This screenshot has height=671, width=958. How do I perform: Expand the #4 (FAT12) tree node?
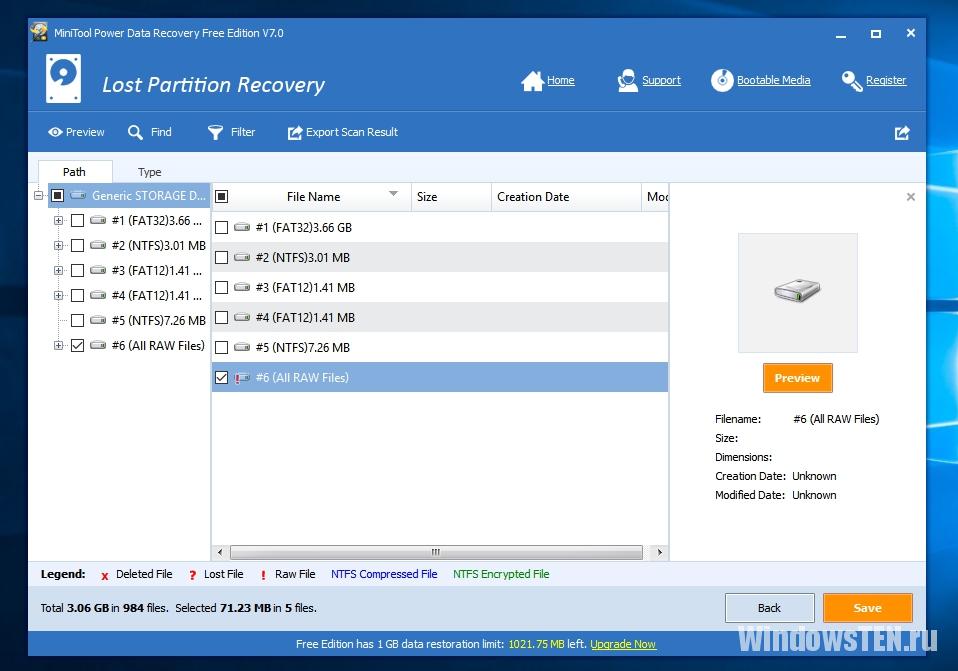(58, 295)
